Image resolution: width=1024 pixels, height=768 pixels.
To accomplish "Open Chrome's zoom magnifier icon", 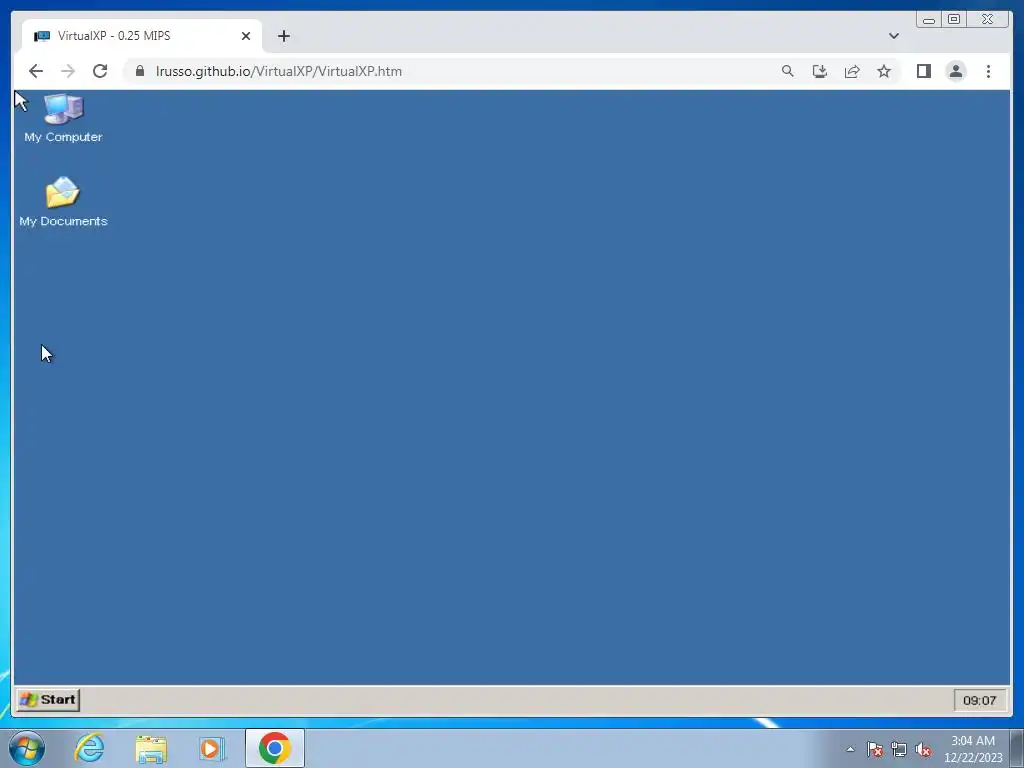I will [x=788, y=71].
